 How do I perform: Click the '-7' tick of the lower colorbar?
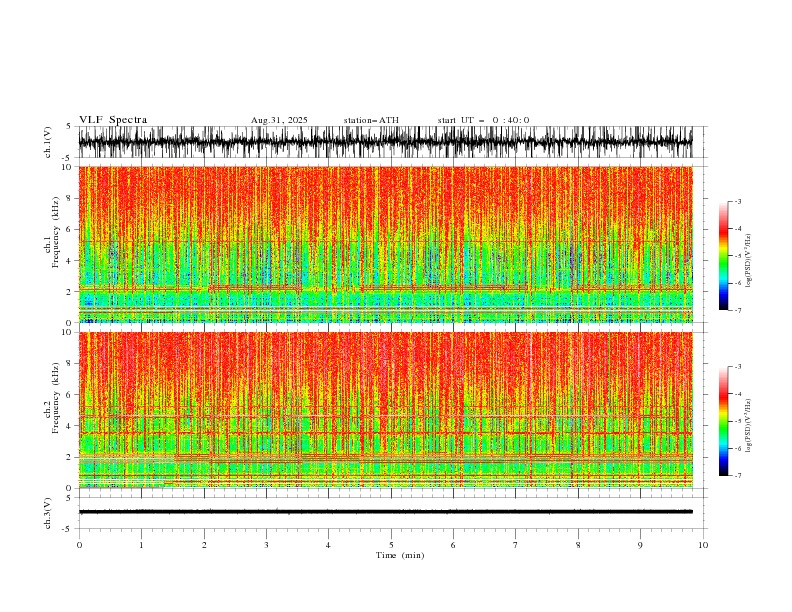click(737, 475)
